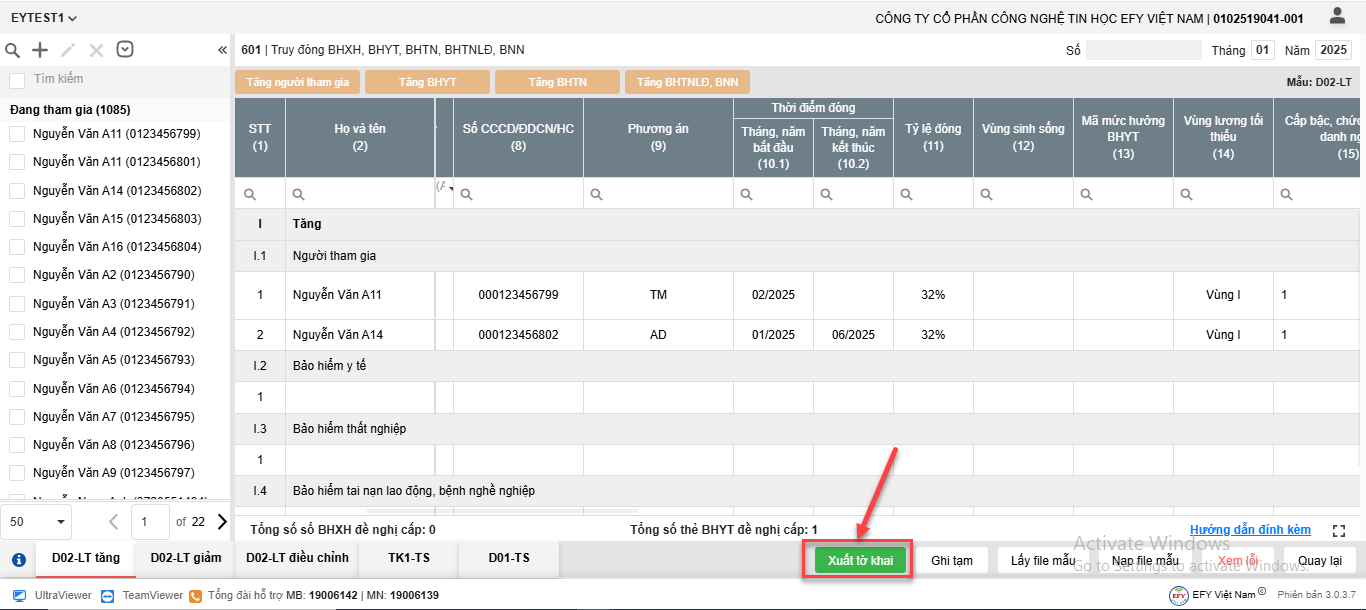Open the EYTEST1 account dropdown
Screen dimensions: 1366x610
(44, 18)
